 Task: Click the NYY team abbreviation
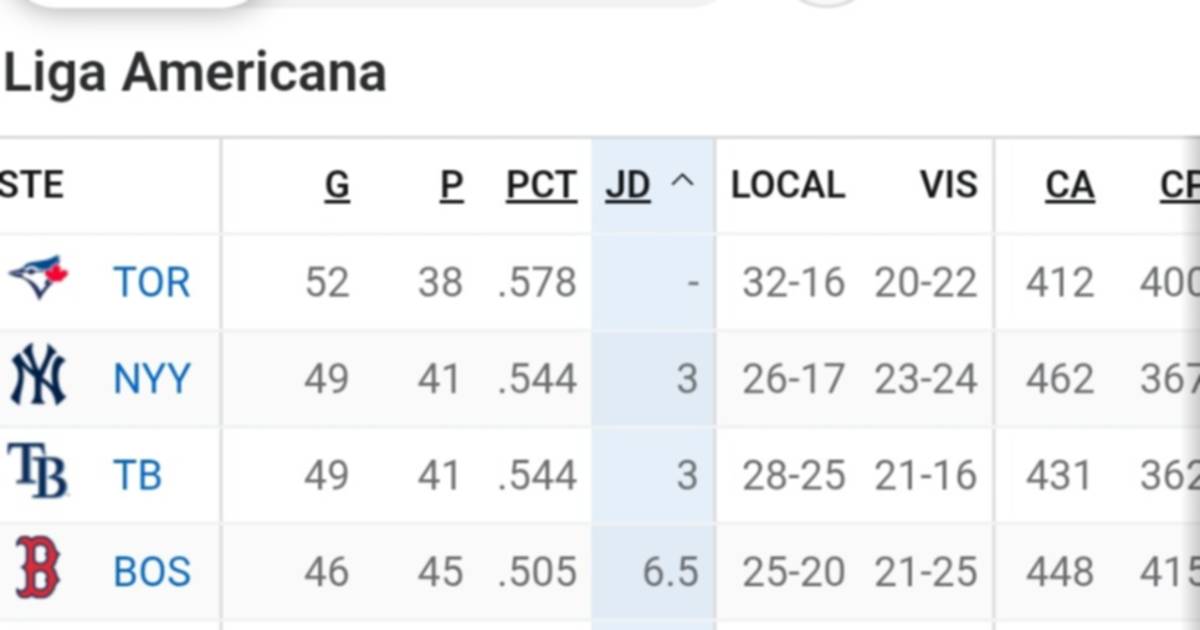[151, 377]
